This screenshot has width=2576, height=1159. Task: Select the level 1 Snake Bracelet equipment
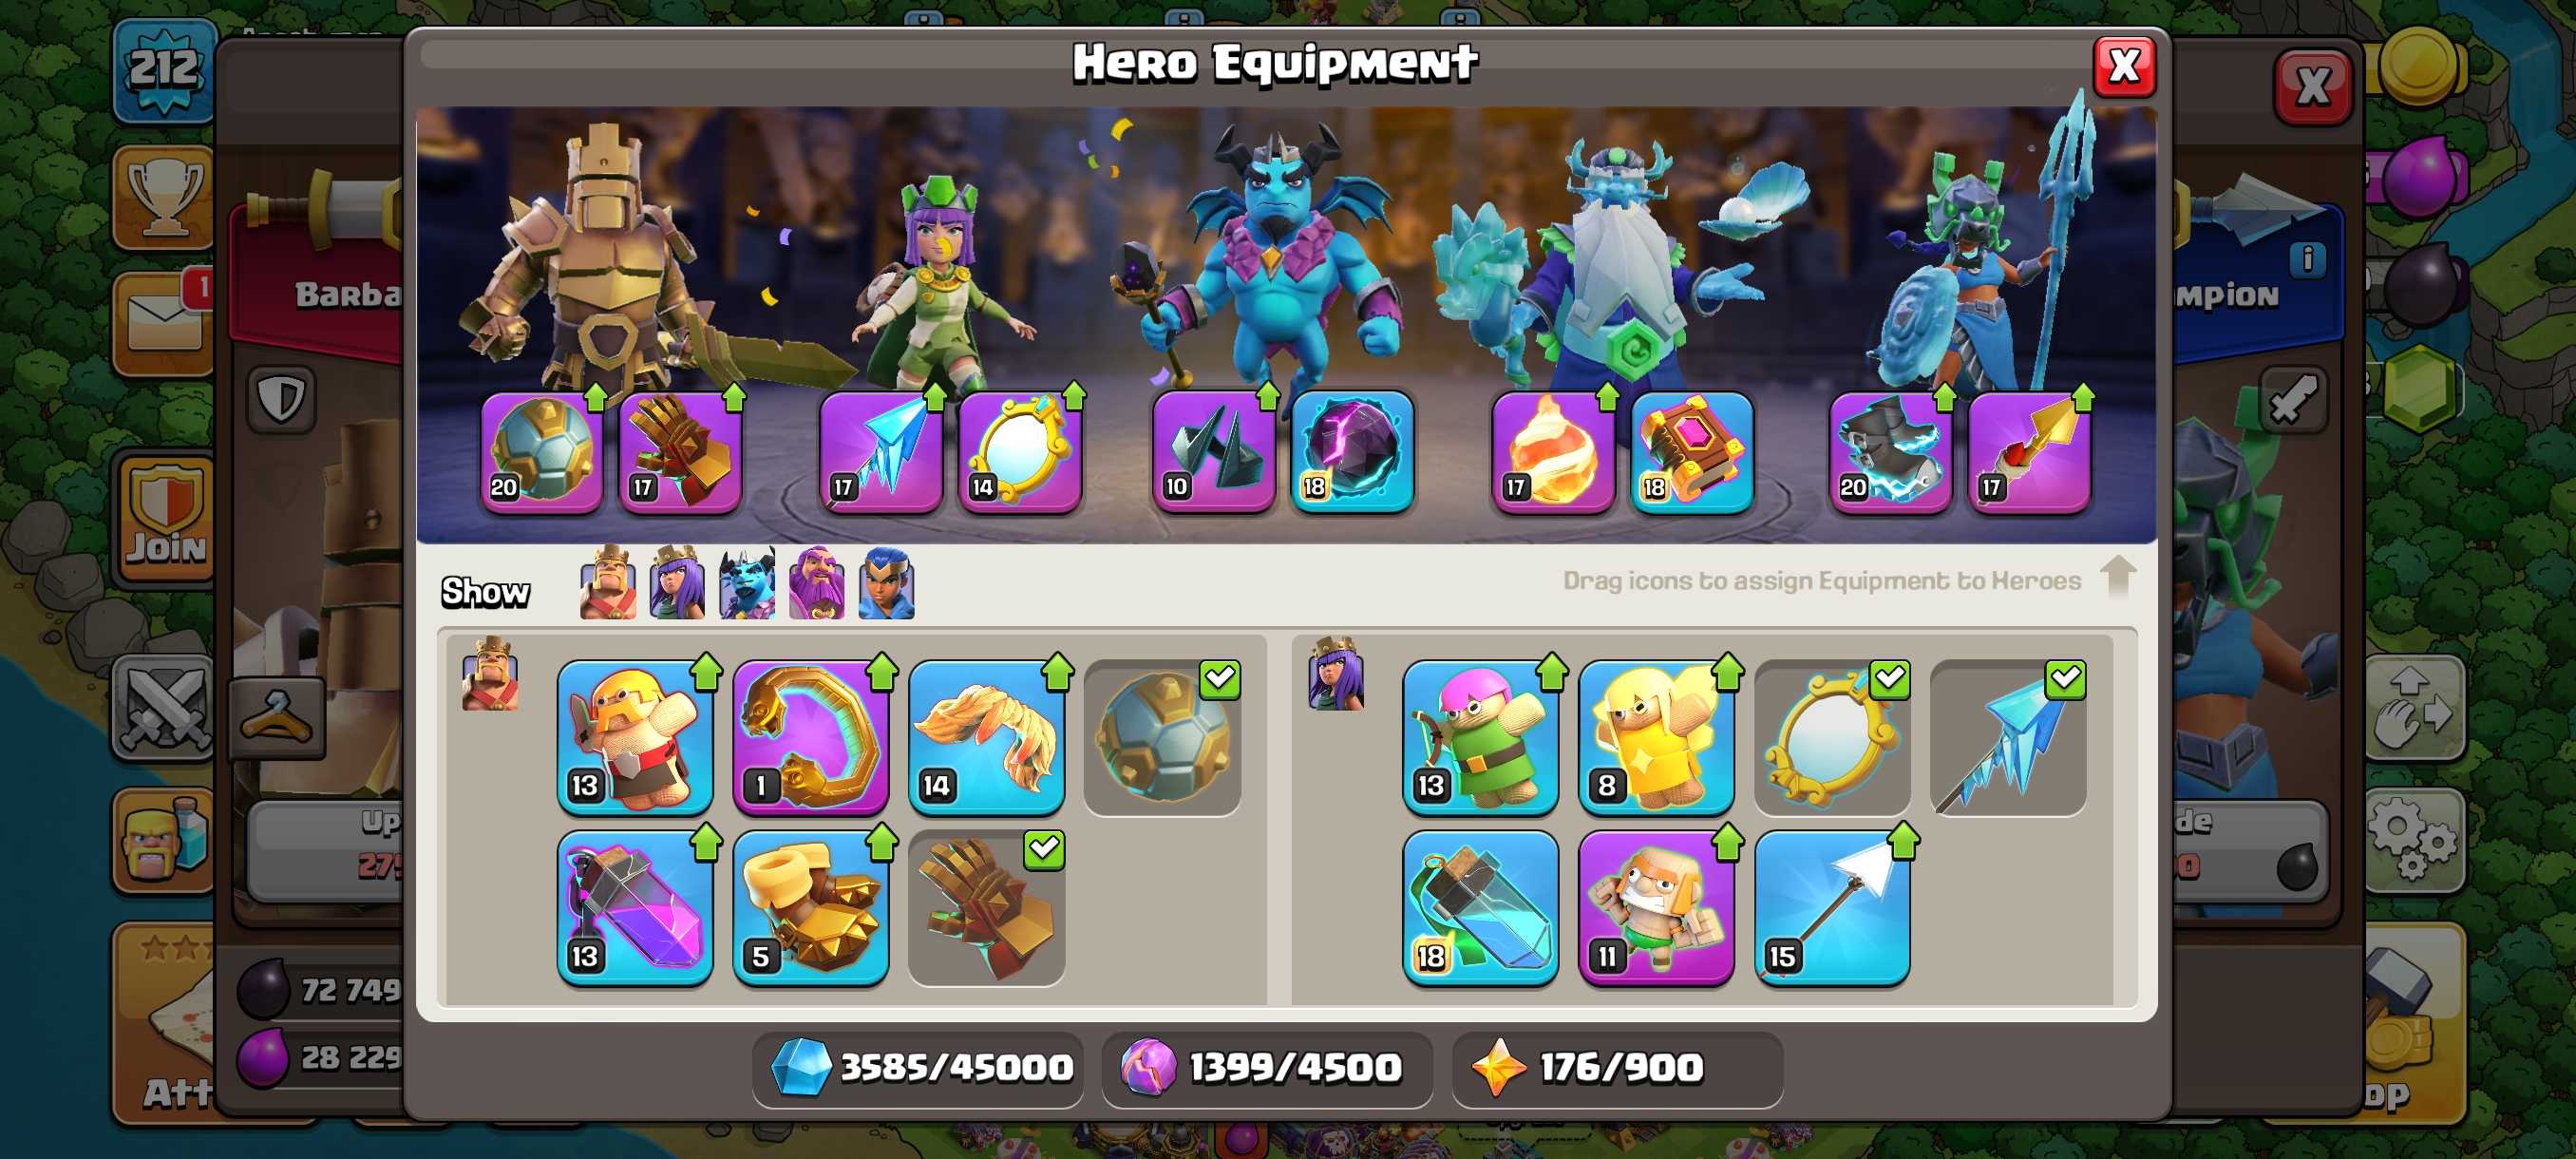810,736
